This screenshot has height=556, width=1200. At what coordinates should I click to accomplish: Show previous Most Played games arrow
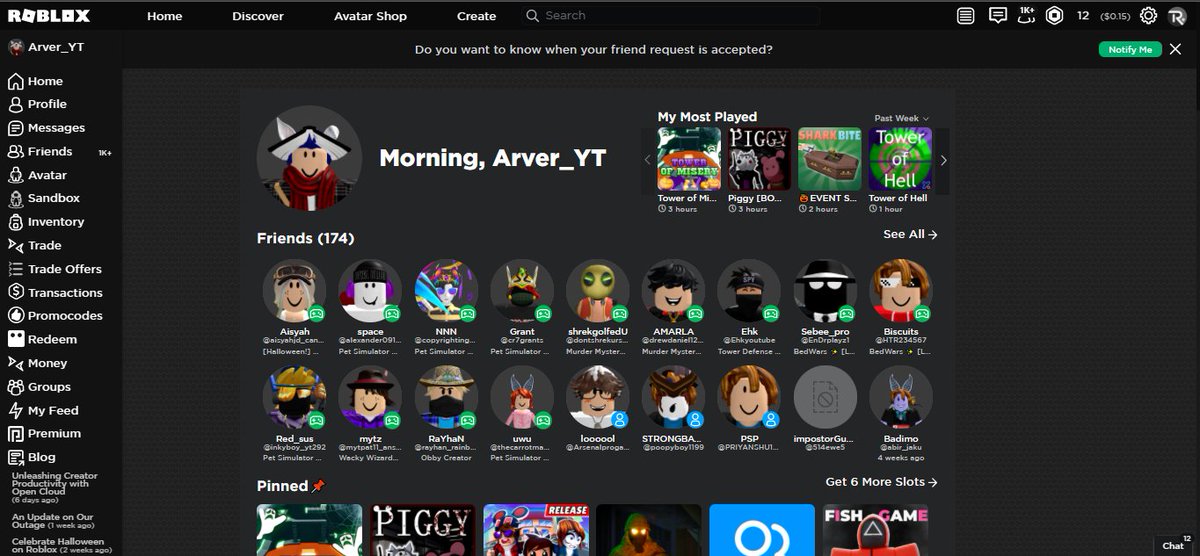[x=647, y=160]
